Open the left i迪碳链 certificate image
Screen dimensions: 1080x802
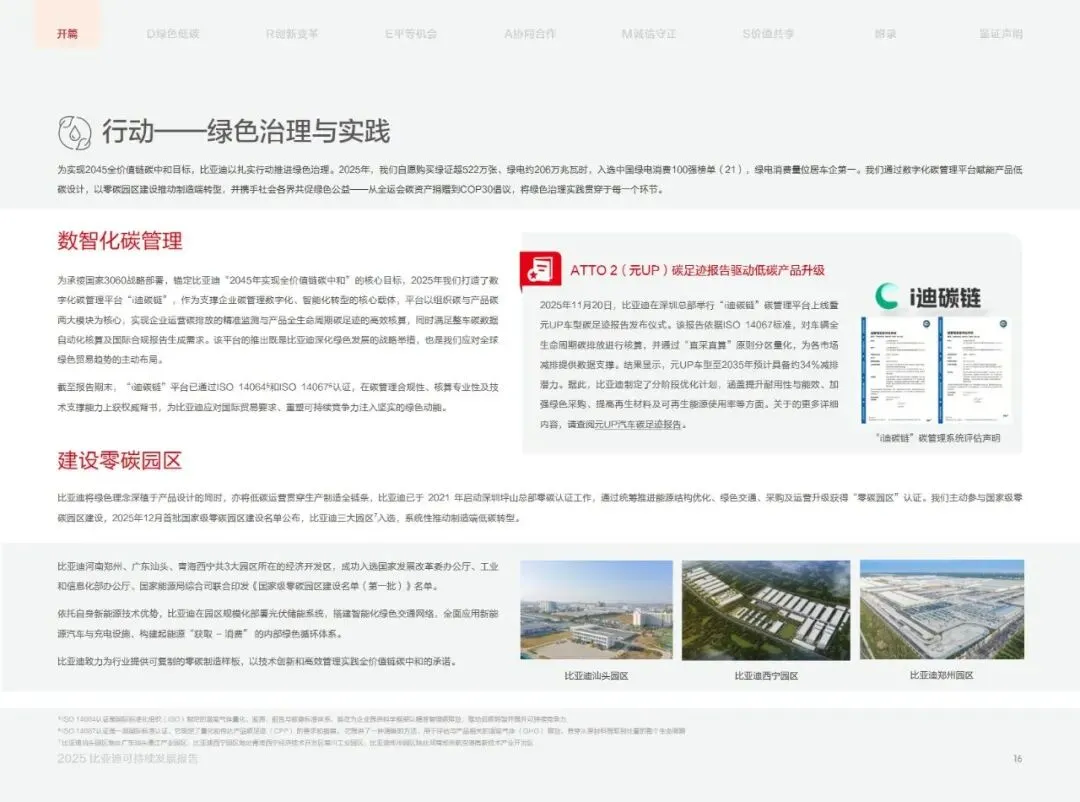coord(897,369)
